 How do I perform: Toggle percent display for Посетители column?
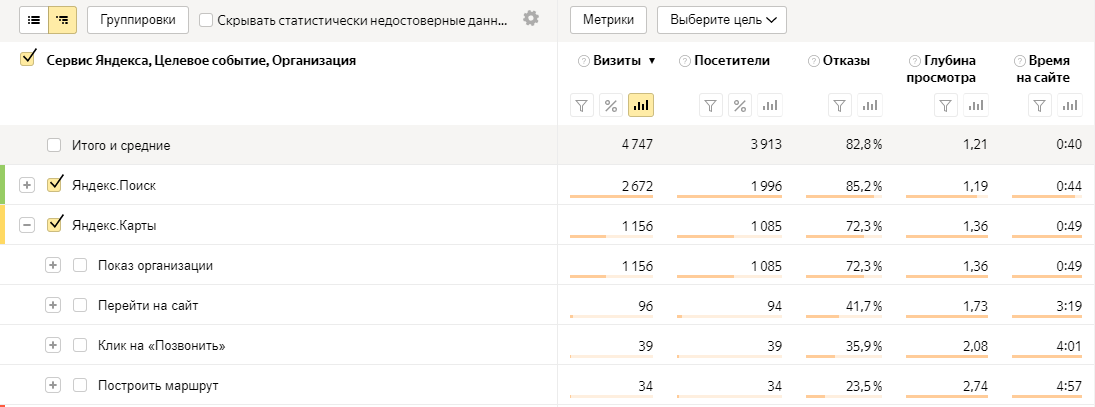tap(740, 105)
